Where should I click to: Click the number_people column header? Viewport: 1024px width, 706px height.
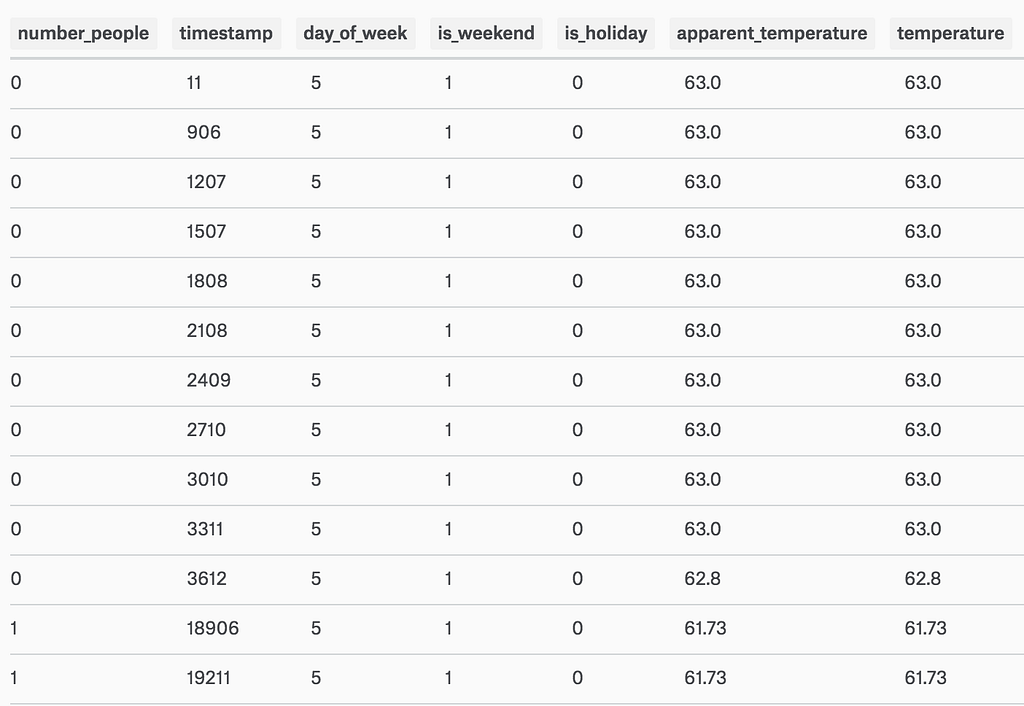pos(83,33)
